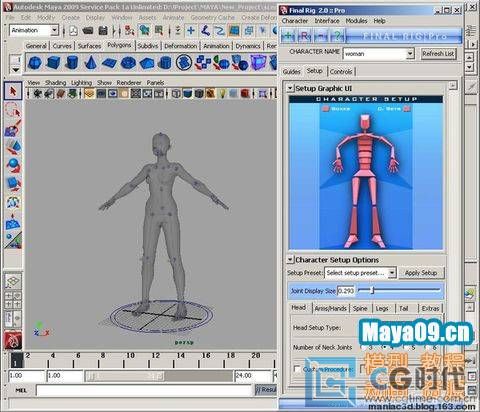Viewport: 480px width, 412px height.
Task: Click the light bulb icon in viewport toolbar
Action: (x=222, y=94)
